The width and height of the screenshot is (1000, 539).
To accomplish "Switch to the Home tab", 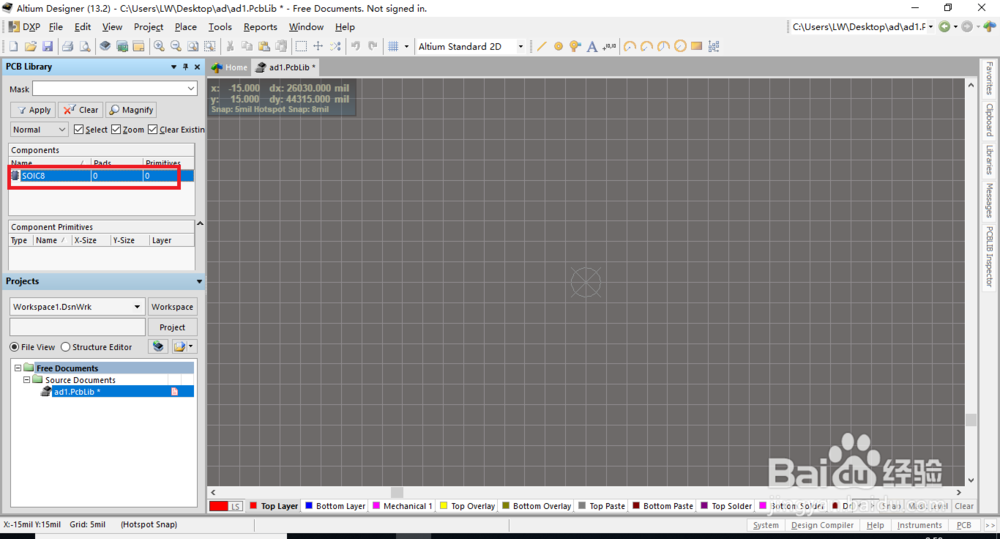I will click(x=230, y=67).
